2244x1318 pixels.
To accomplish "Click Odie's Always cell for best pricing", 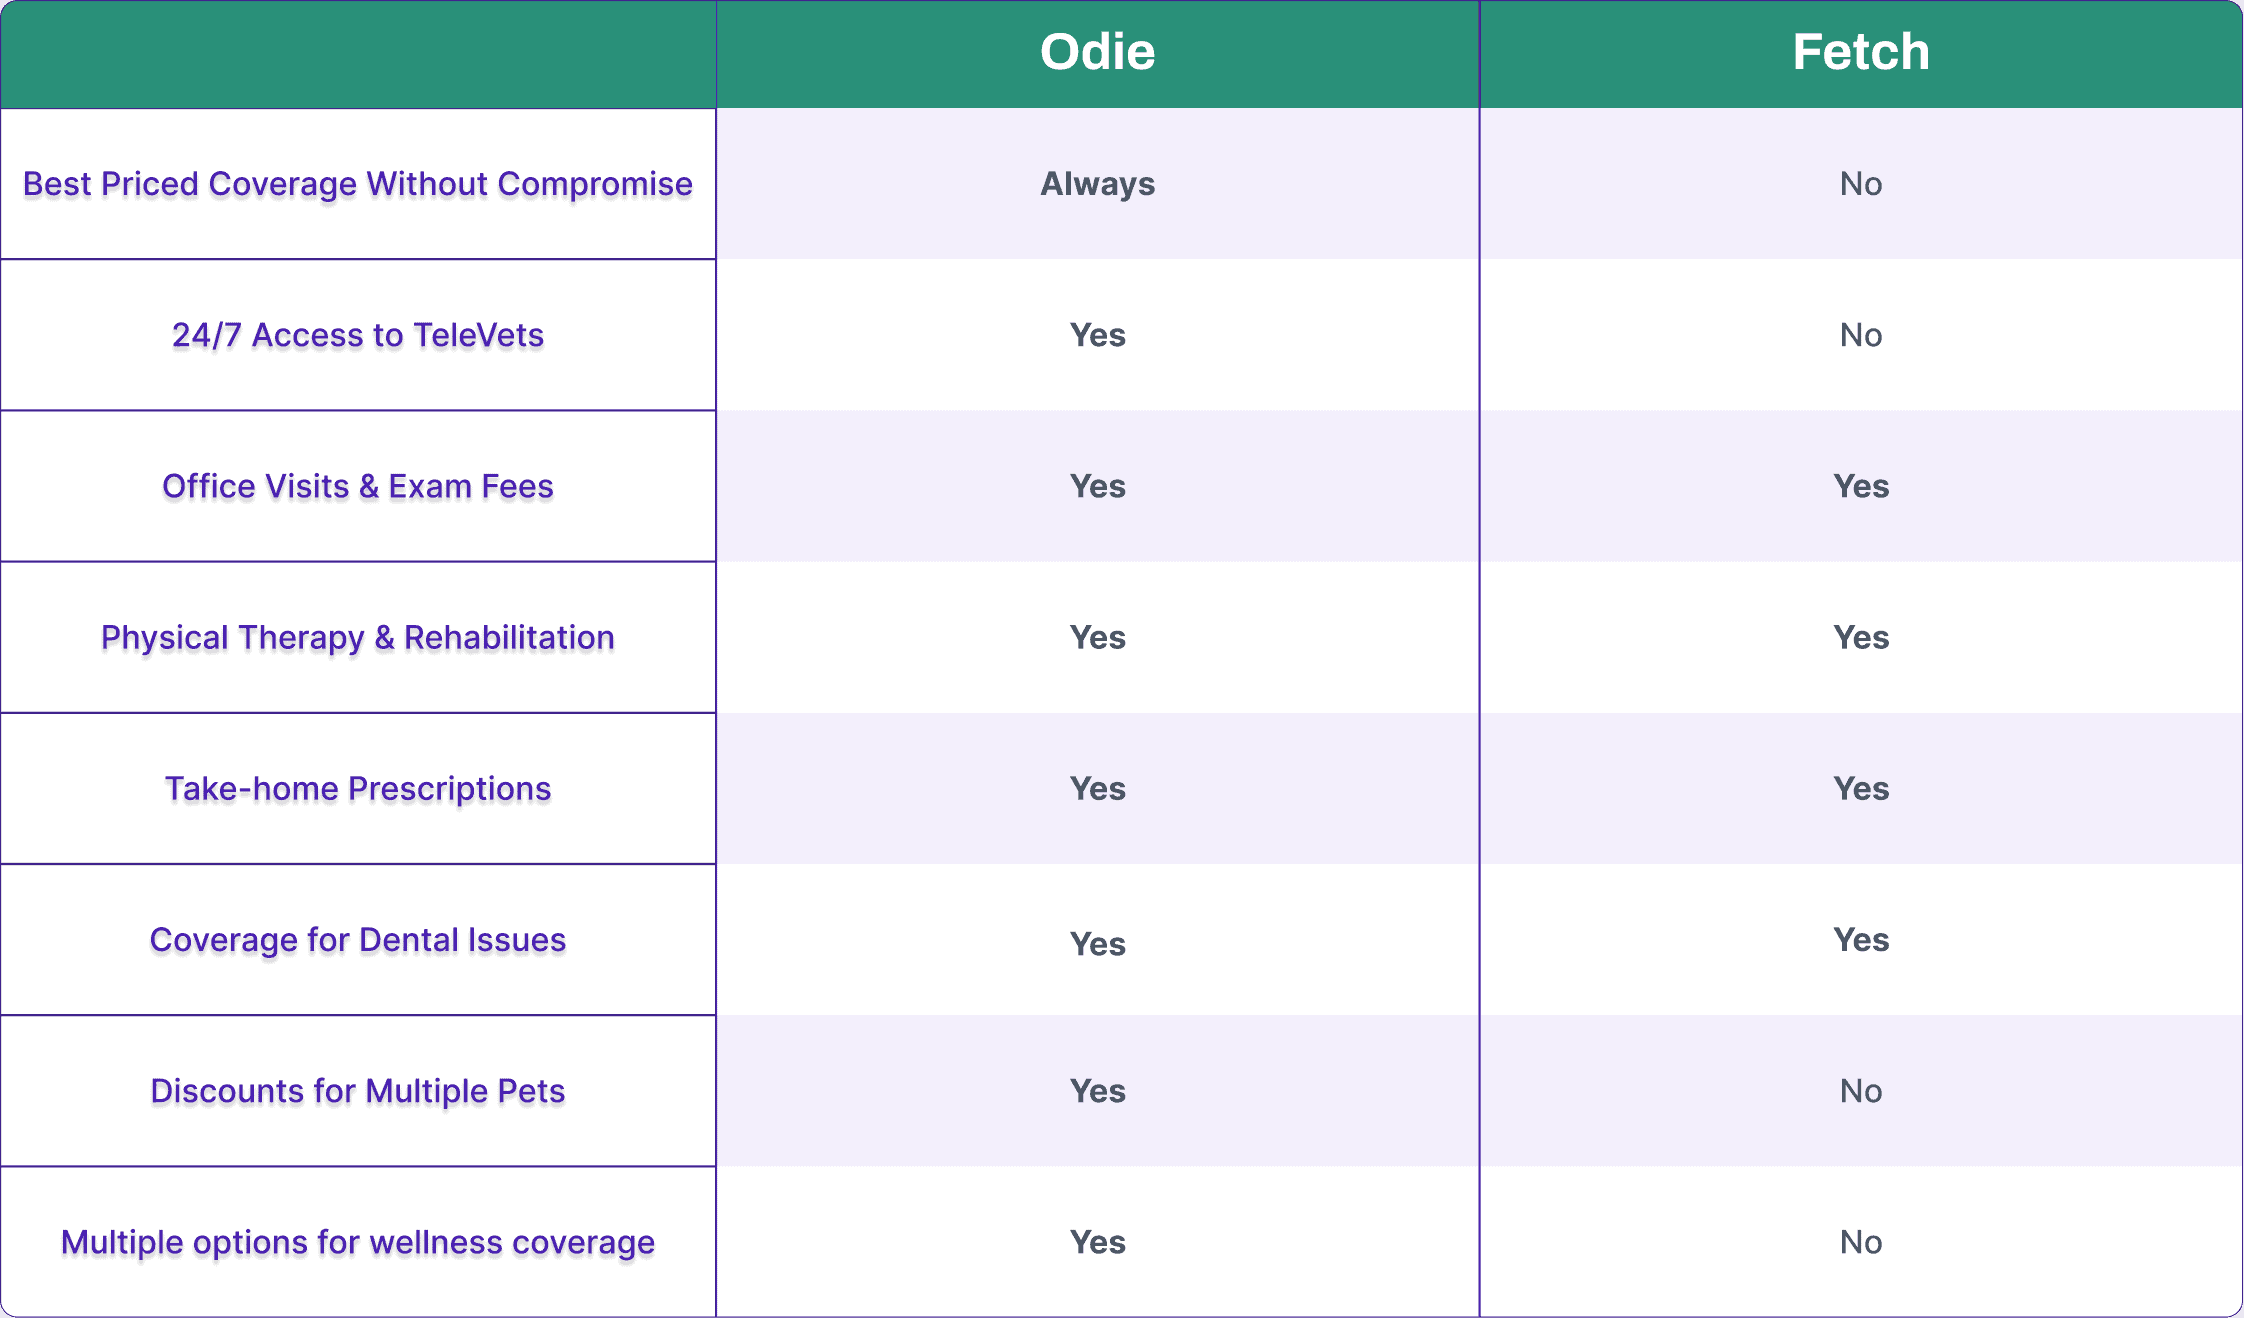I will [1097, 184].
